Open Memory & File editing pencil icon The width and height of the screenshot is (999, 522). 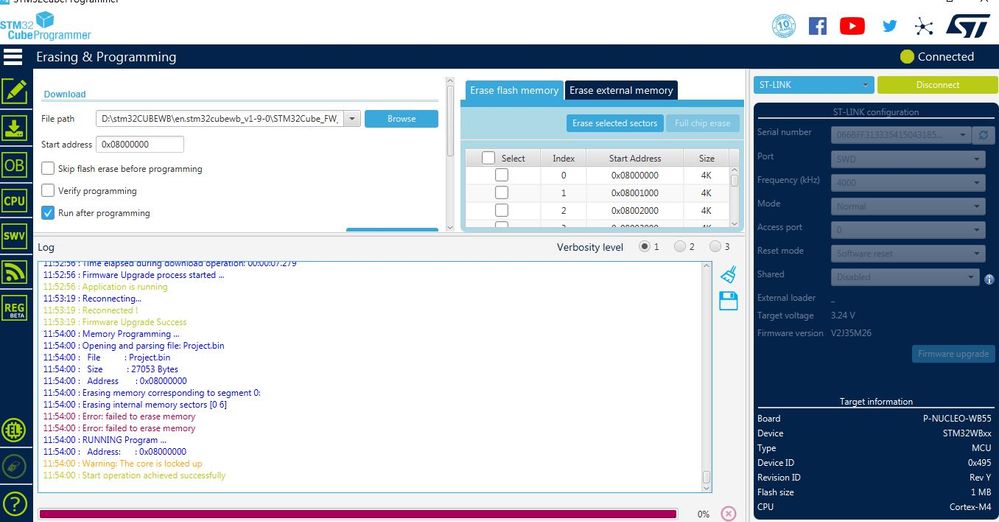14,92
